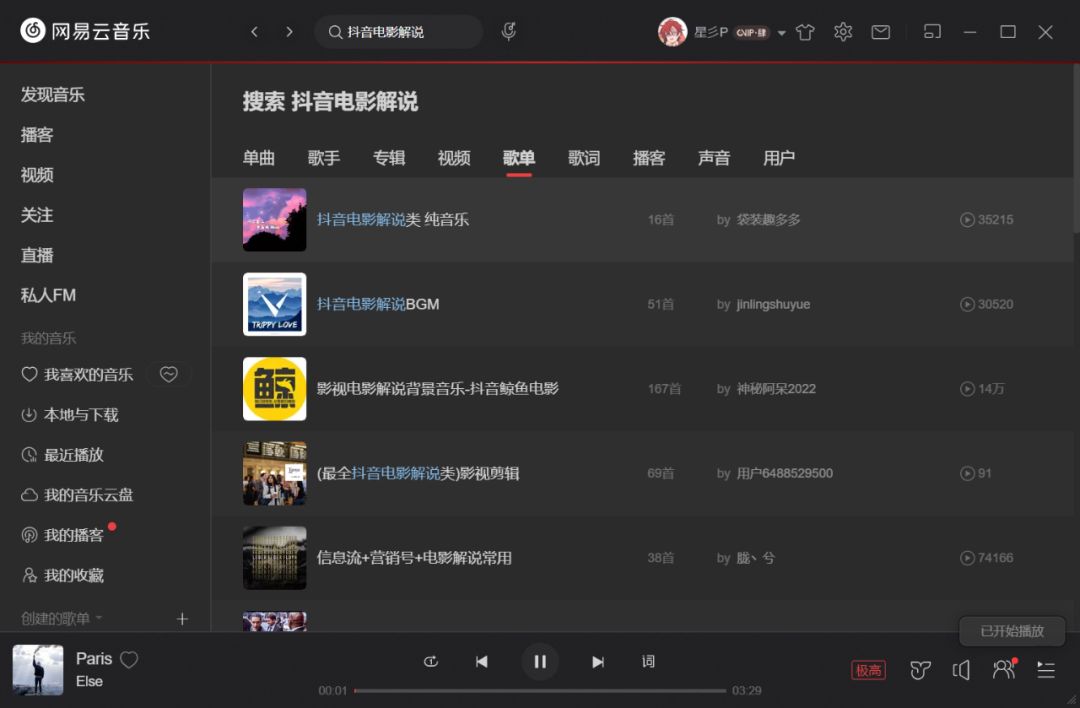Screen dimensions: 1080x708
Task: Open 最近播放 in the sidebar
Action: coord(63,455)
